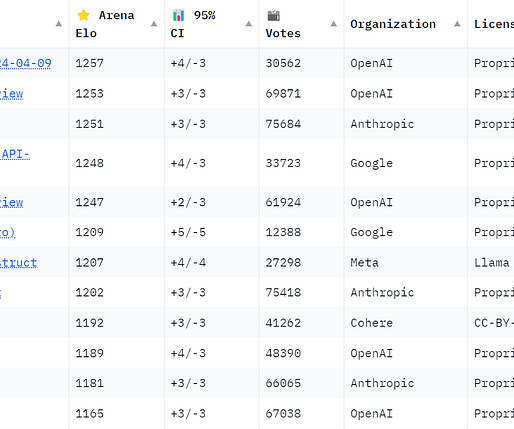Open the model link ending in struct

pos(18,263)
